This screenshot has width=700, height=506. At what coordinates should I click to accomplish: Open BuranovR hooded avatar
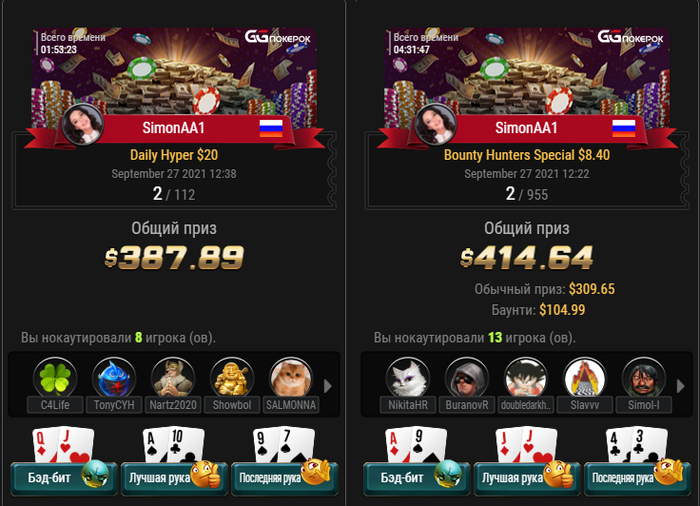[467, 378]
